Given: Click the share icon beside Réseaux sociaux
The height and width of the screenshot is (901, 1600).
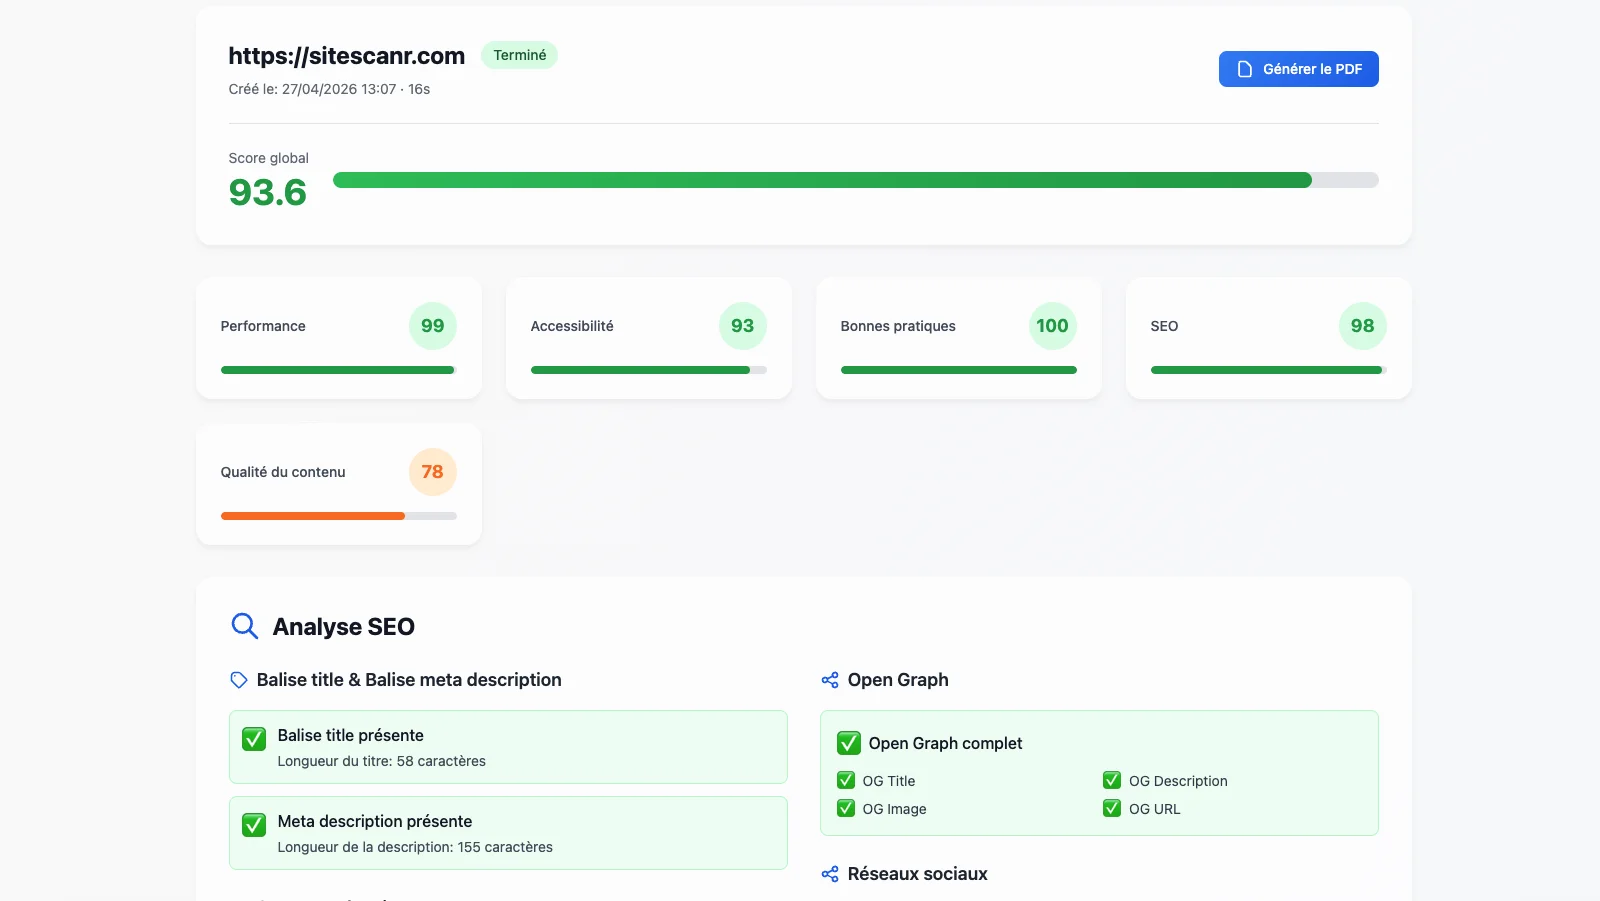Looking at the screenshot, I should coord(829,874).
